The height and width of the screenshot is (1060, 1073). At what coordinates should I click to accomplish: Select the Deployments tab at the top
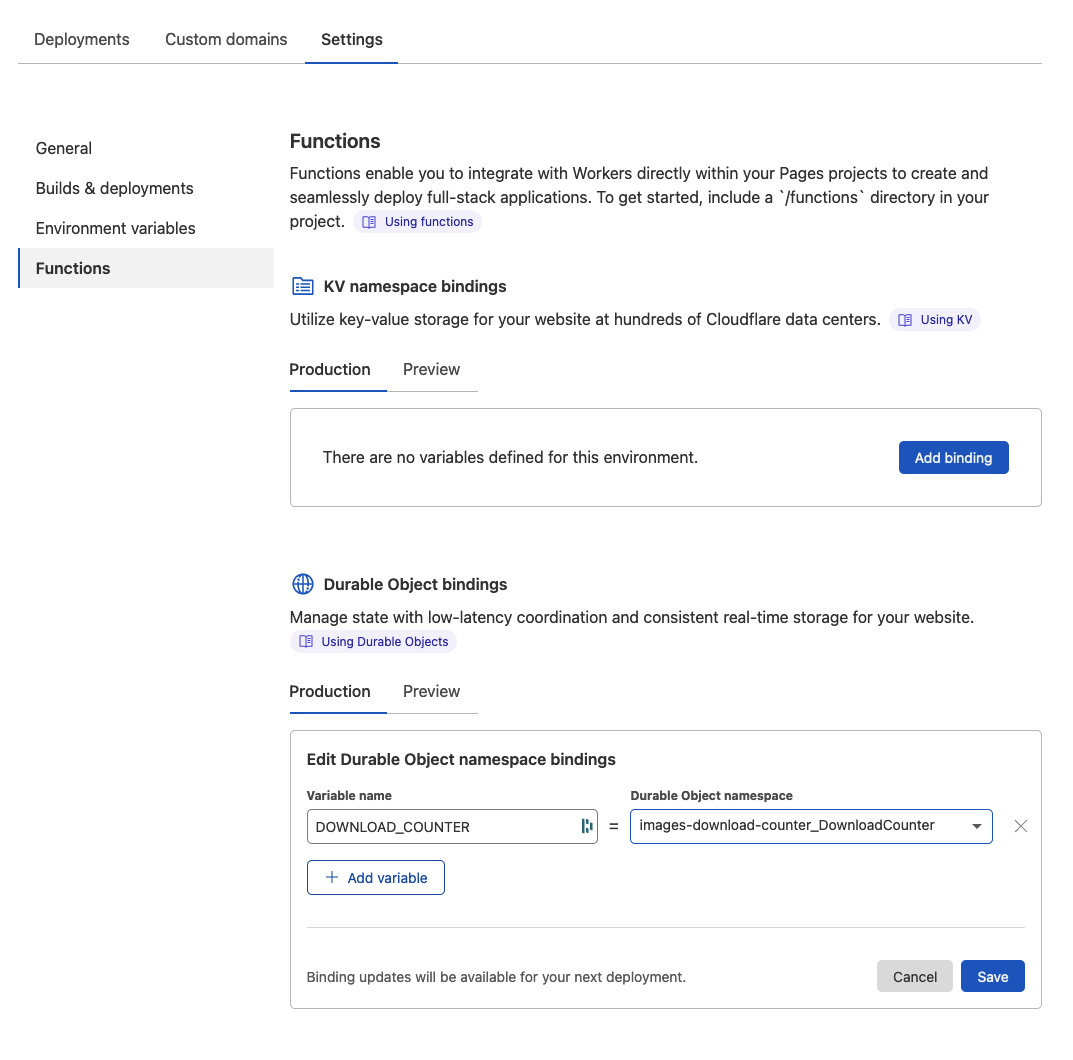tap(81, 39)
